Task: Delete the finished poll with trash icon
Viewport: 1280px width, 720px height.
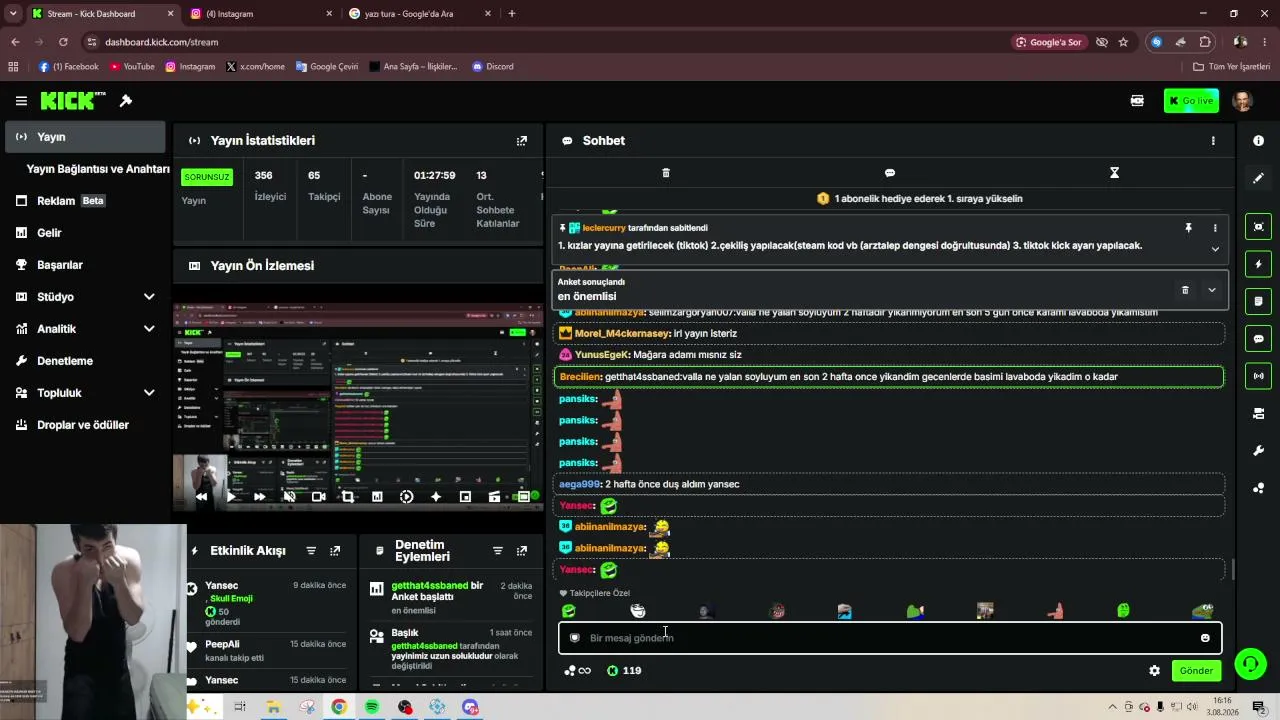Action: click(x=1185, y=290)
